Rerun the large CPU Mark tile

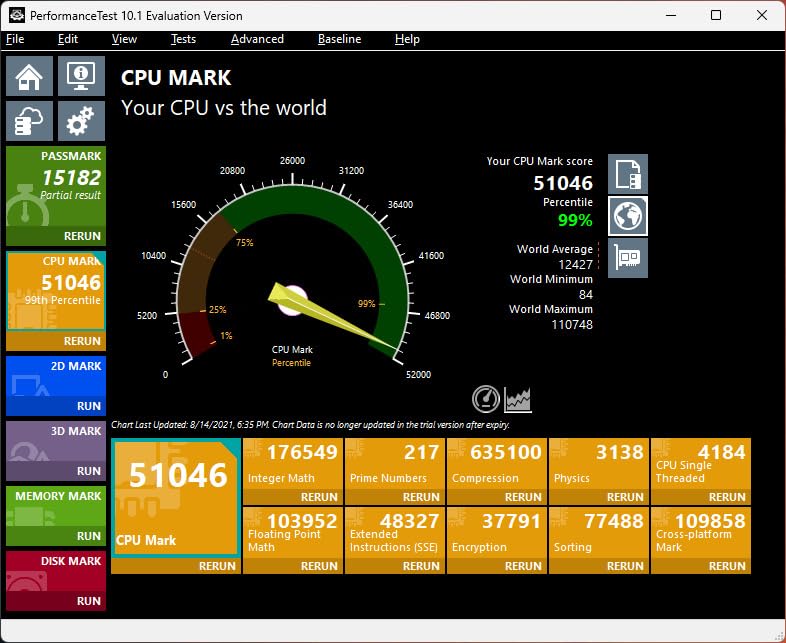point(176,566)
